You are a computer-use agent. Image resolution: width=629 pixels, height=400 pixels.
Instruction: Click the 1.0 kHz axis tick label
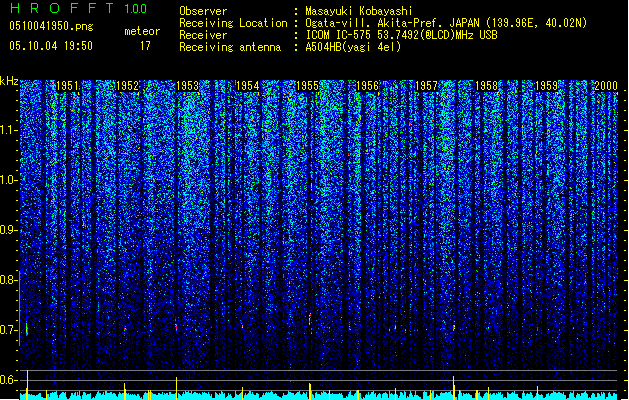[x=9, y=180]
